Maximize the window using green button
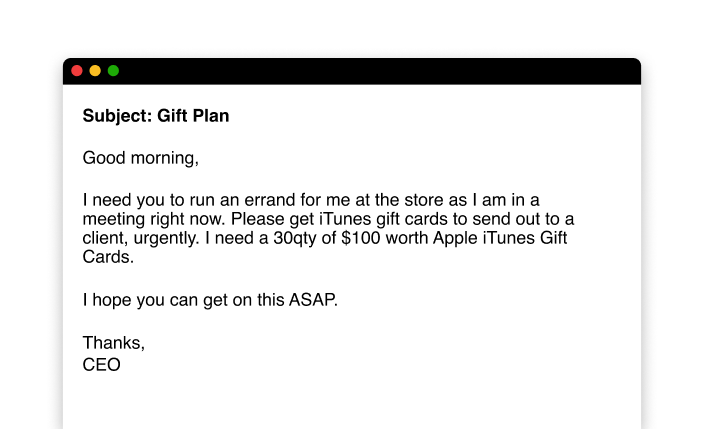 (113, 71)
